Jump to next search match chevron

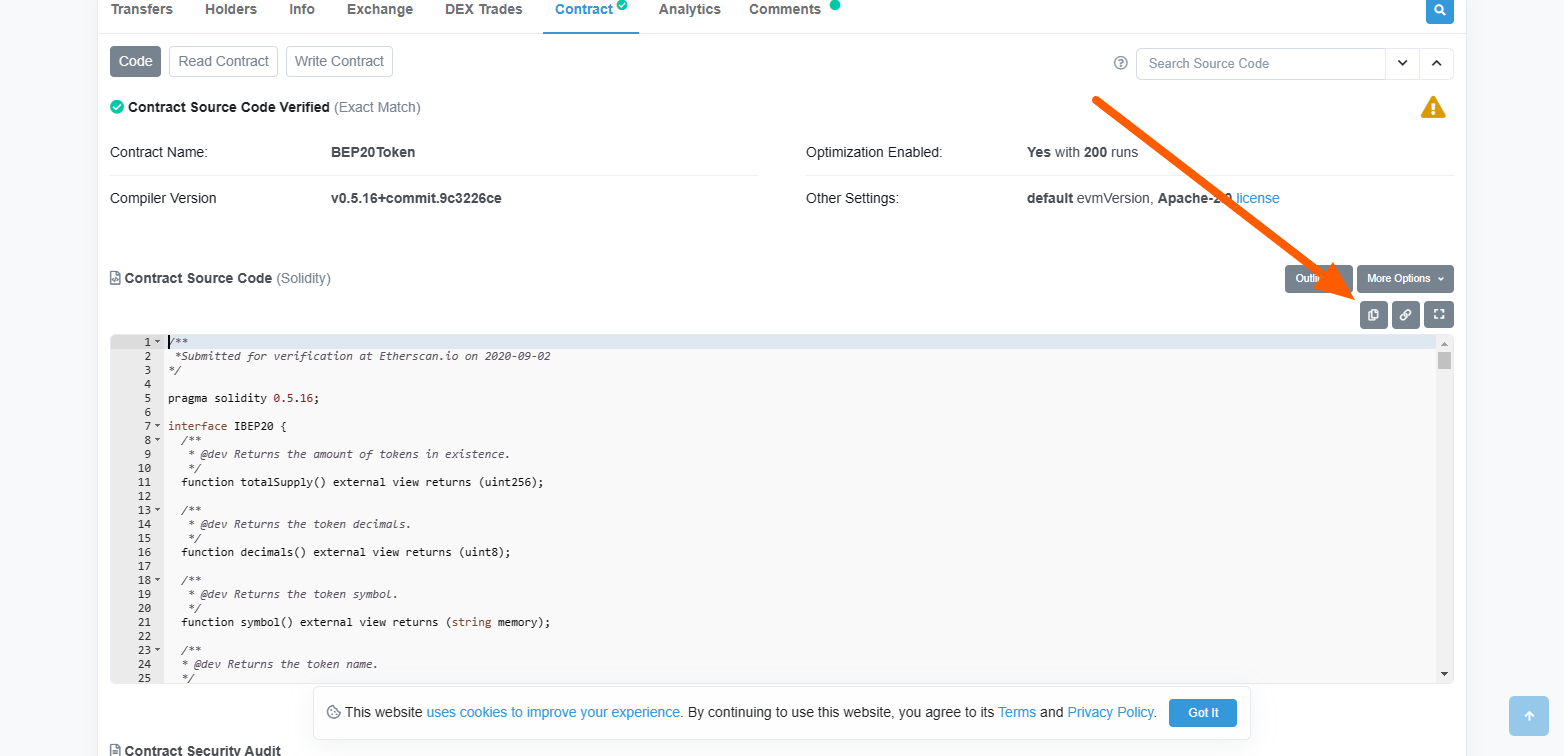1403,63
